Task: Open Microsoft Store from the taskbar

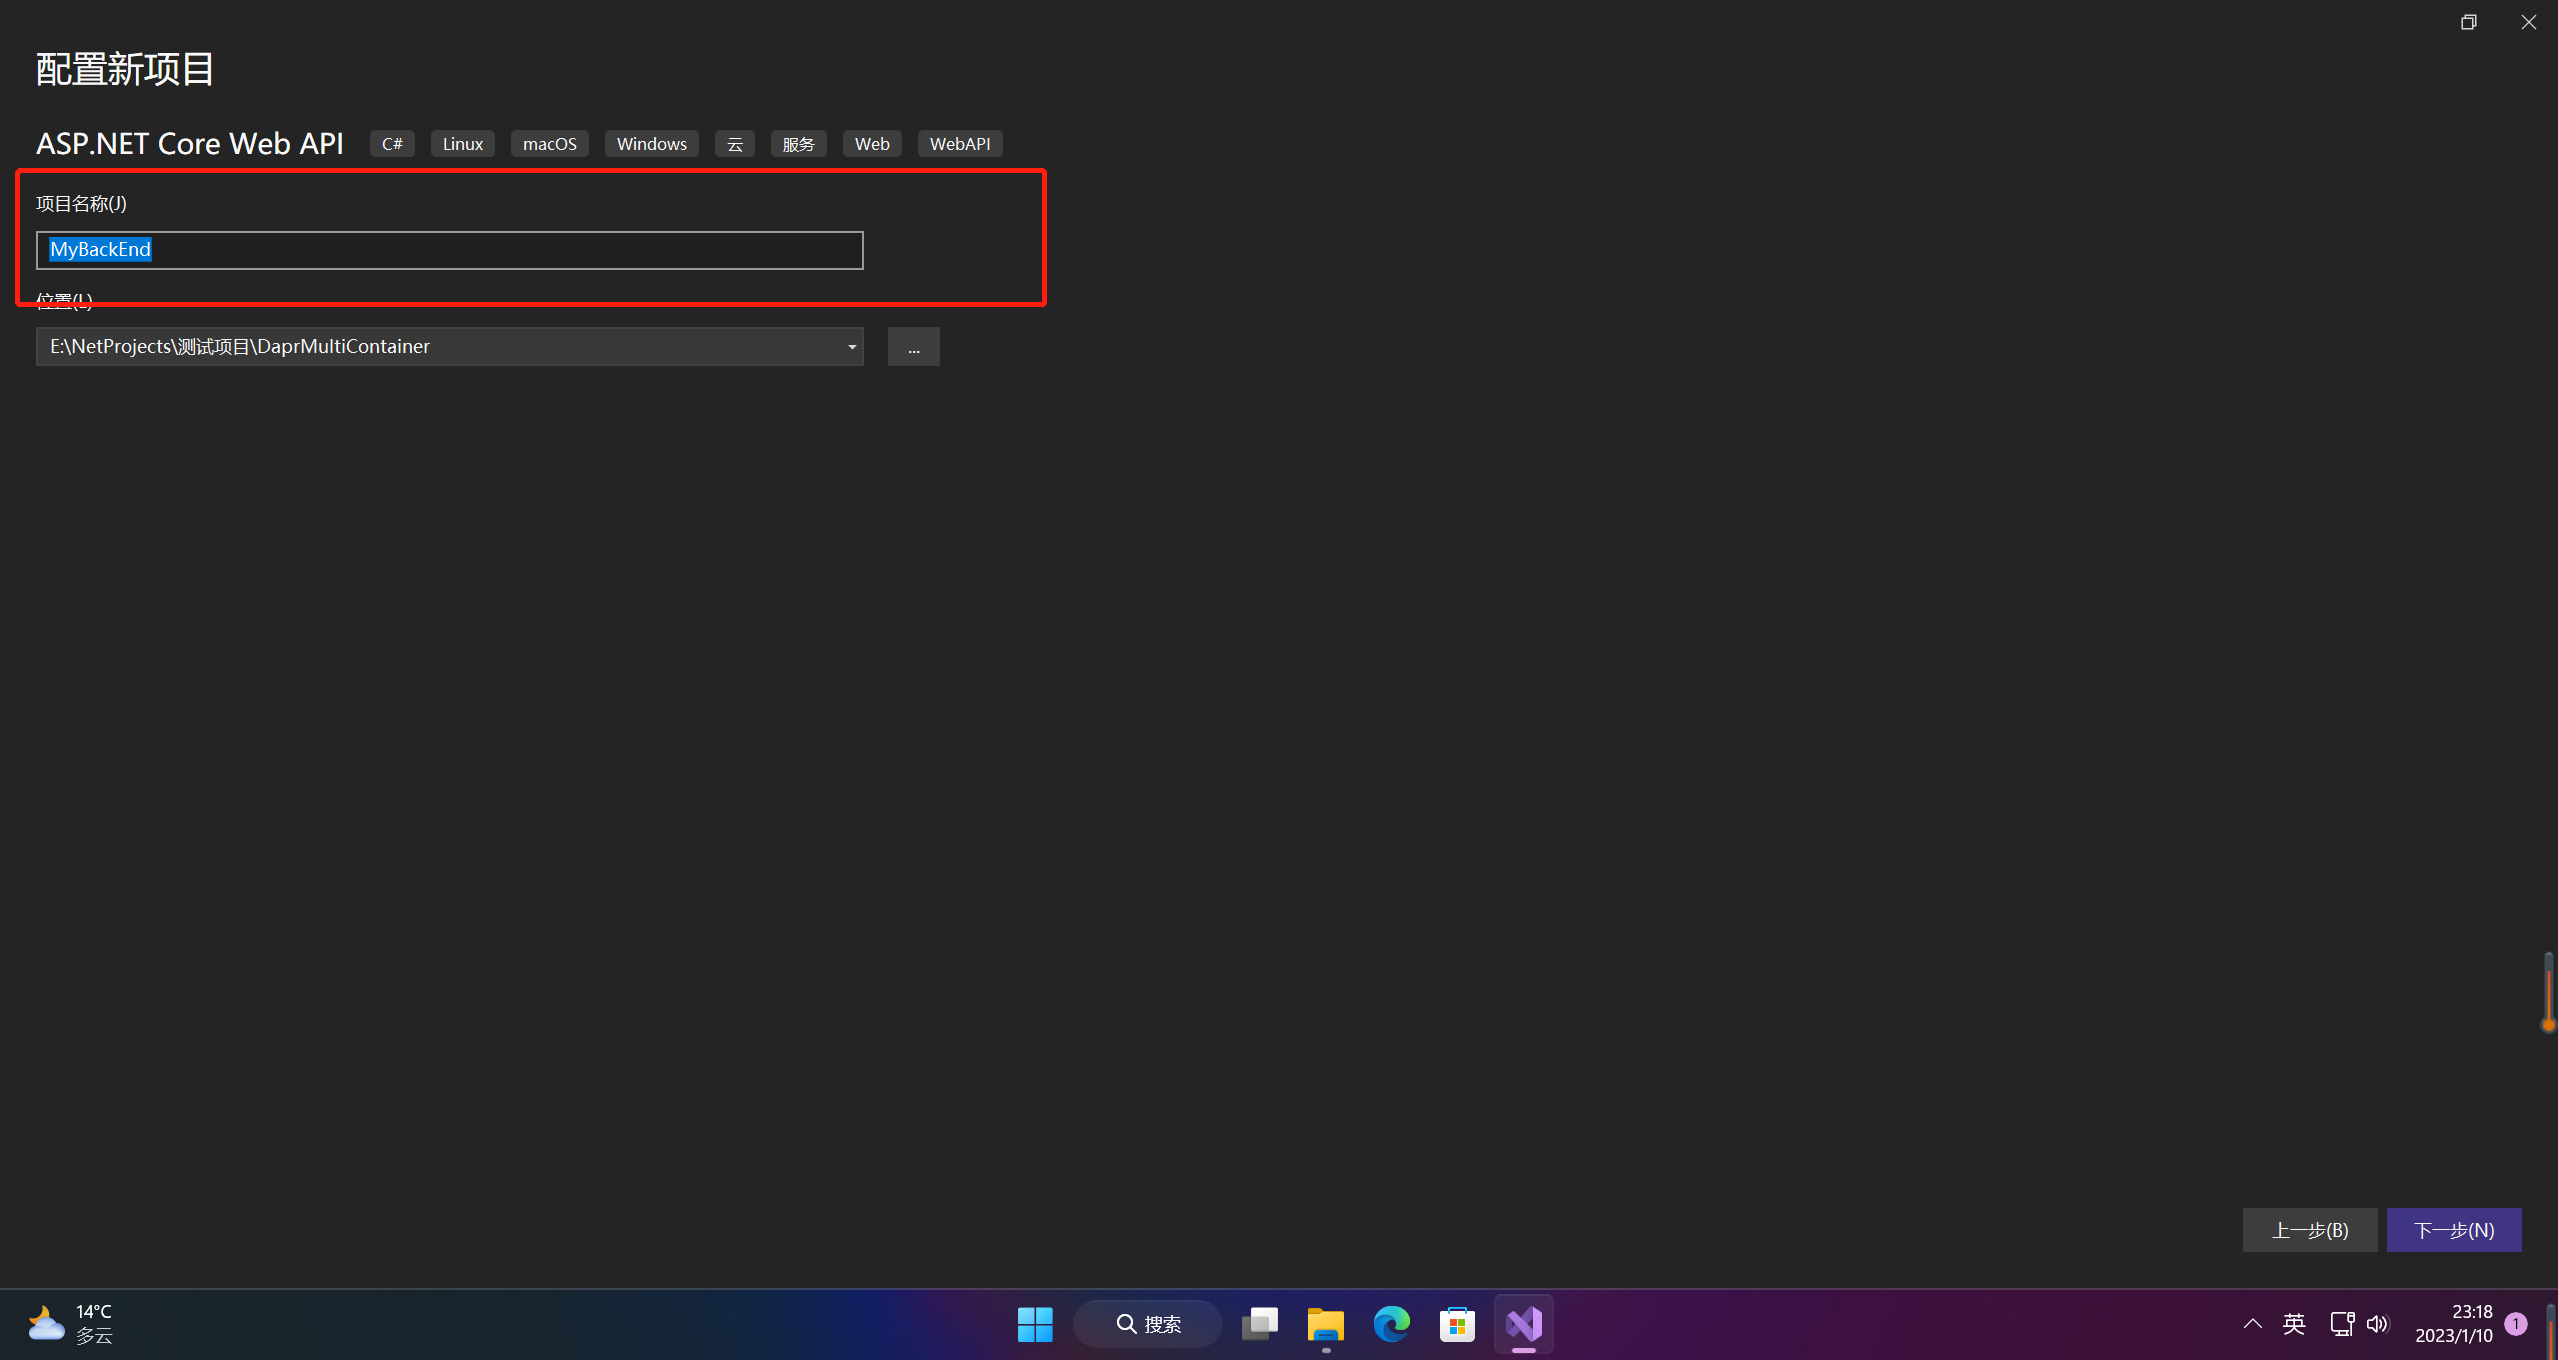Action: point(1457,1324)
